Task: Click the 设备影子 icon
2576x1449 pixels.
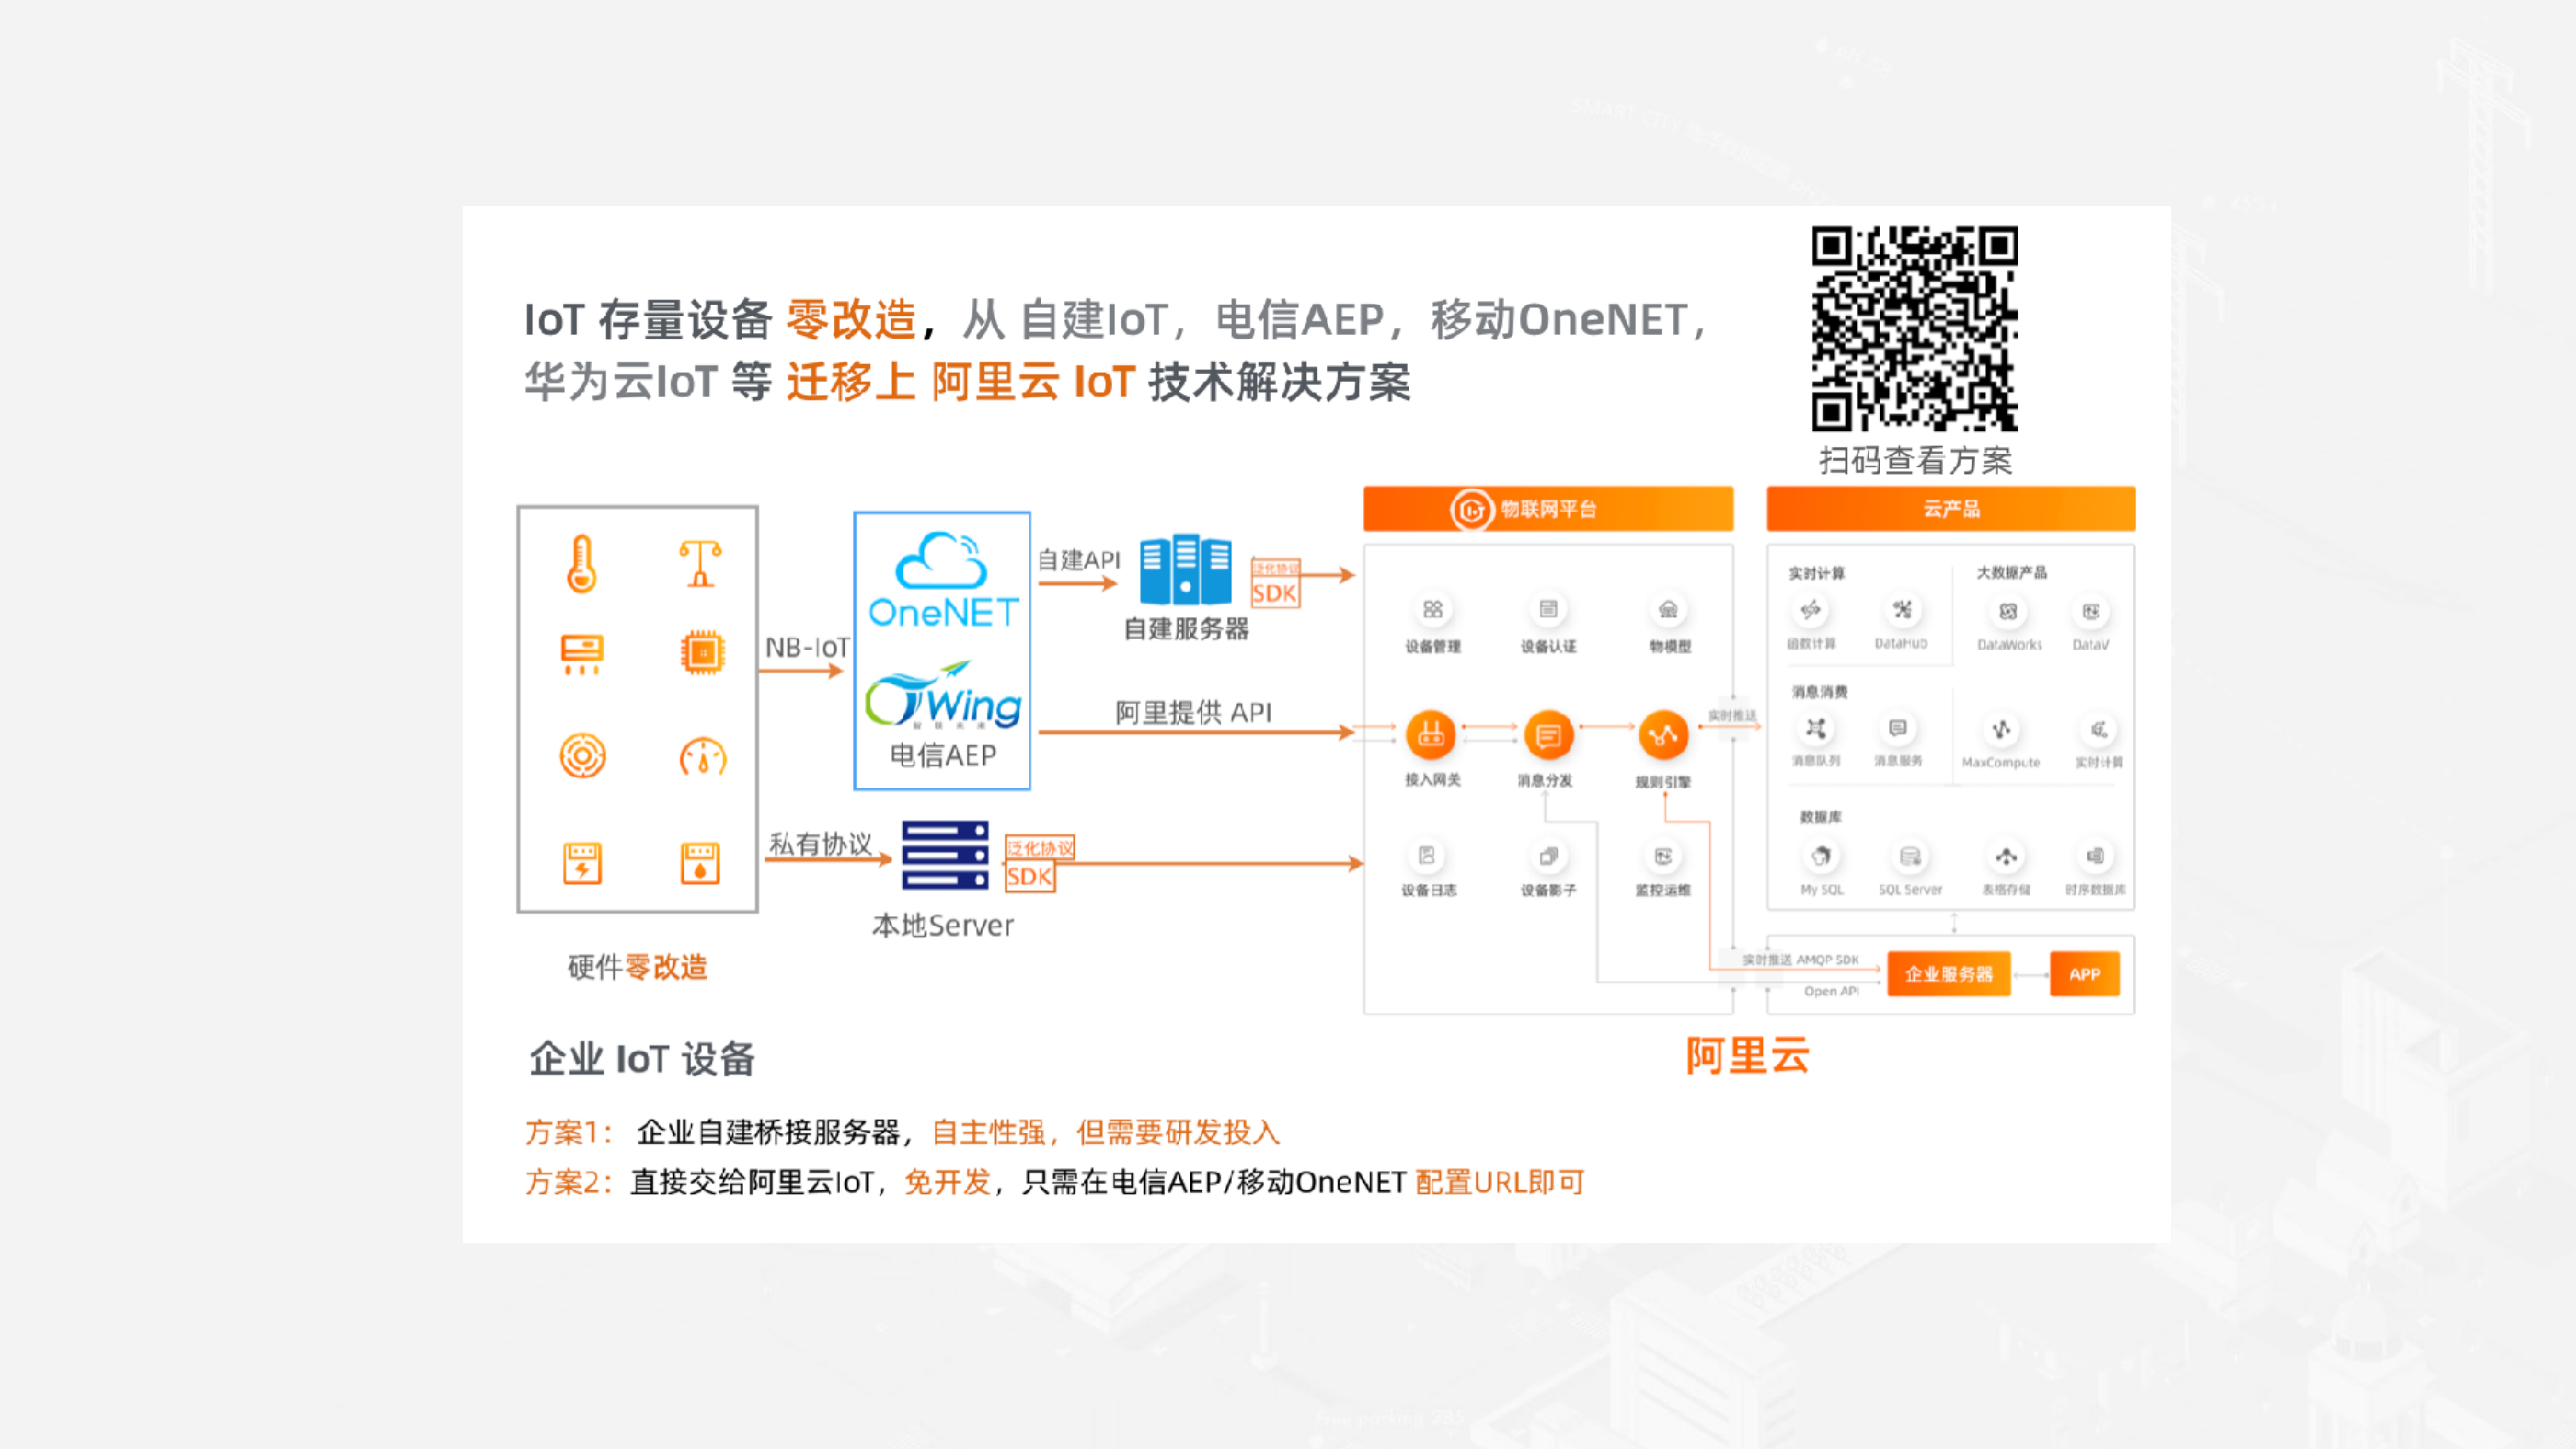Action: pos(1548,856)
